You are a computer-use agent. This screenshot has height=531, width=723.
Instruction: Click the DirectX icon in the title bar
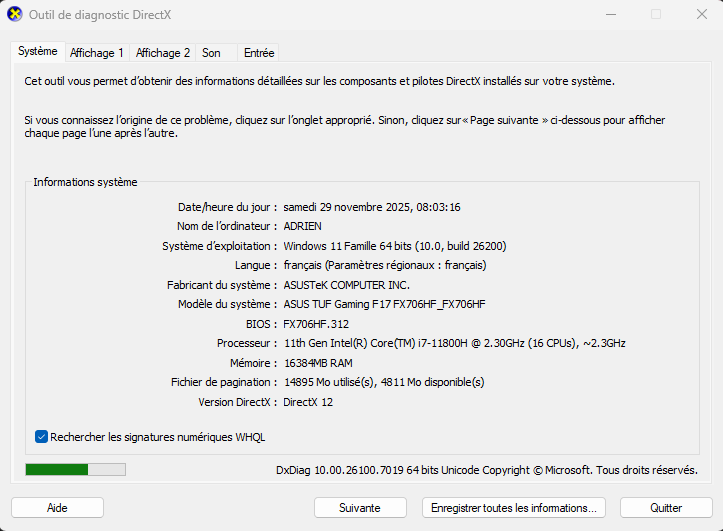pos(15,15)
